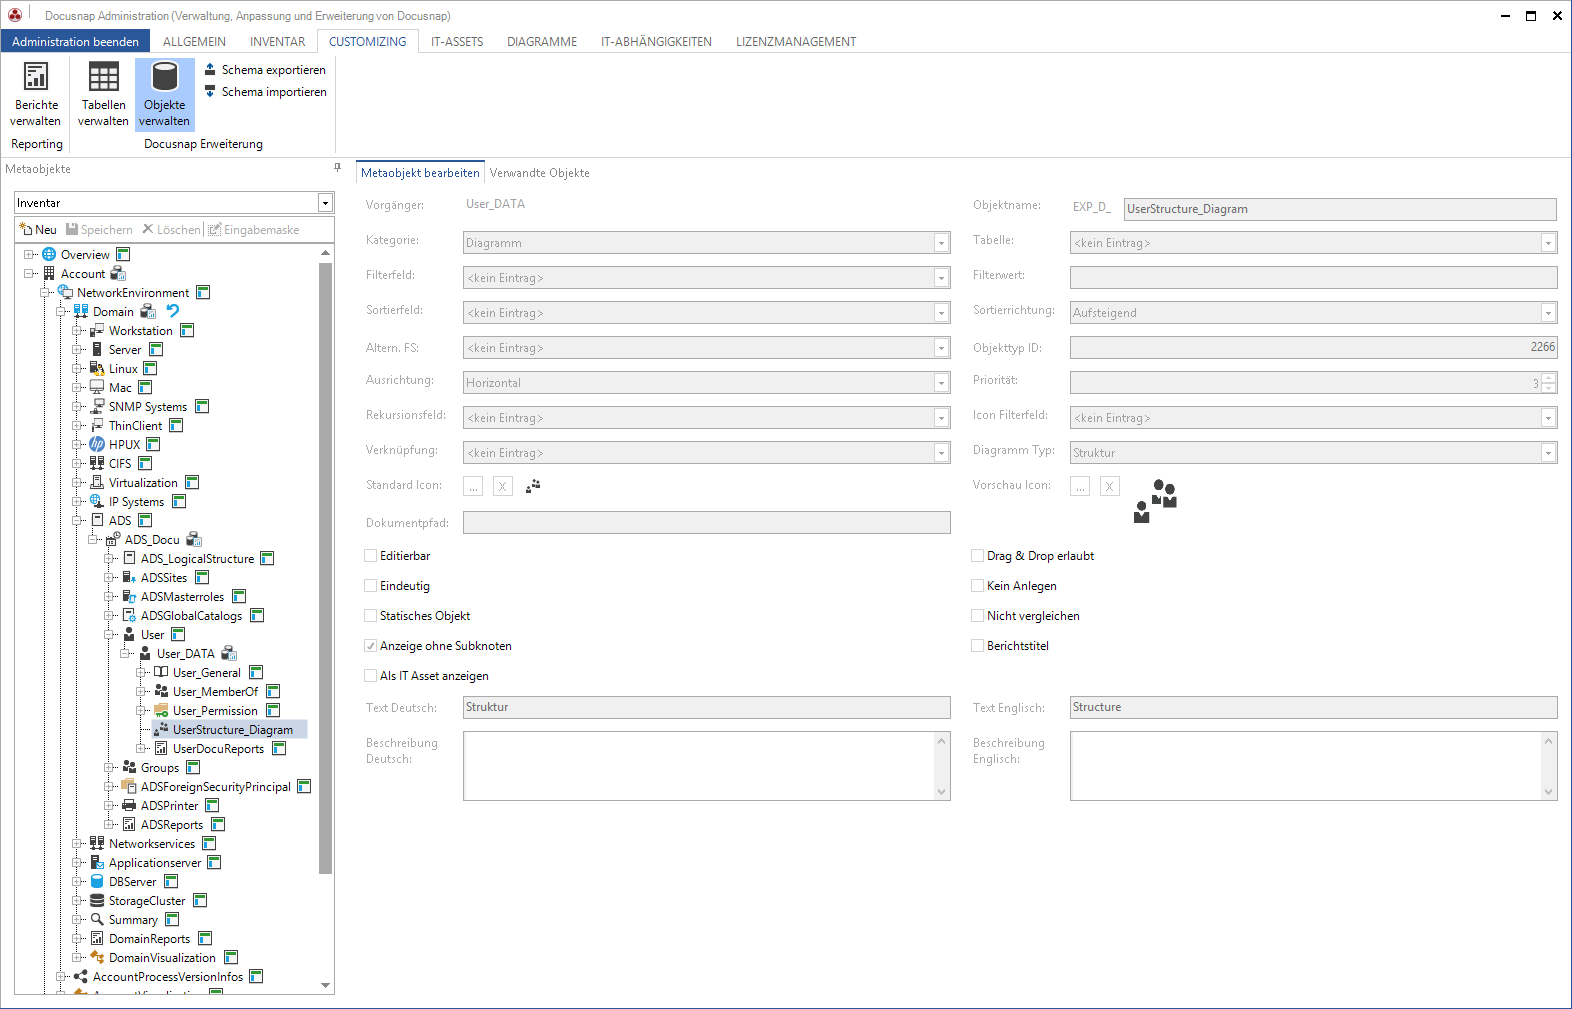Open the Kategorie dropdown

pyautogui.click(x=941, y=243)
